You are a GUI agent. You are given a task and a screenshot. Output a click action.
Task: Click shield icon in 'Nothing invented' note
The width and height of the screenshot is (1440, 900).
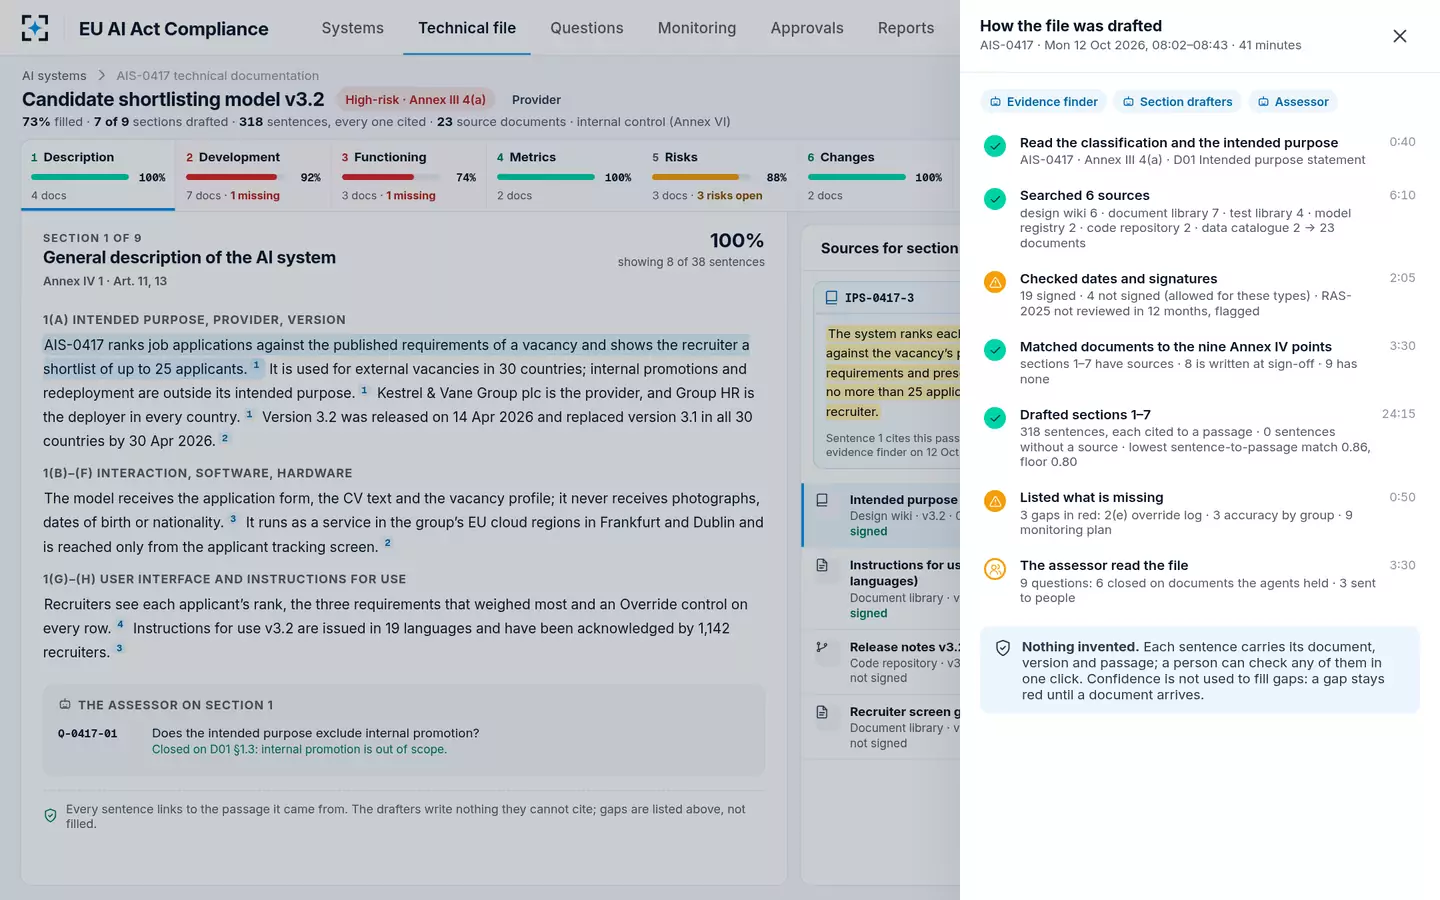pos(1003,648)
